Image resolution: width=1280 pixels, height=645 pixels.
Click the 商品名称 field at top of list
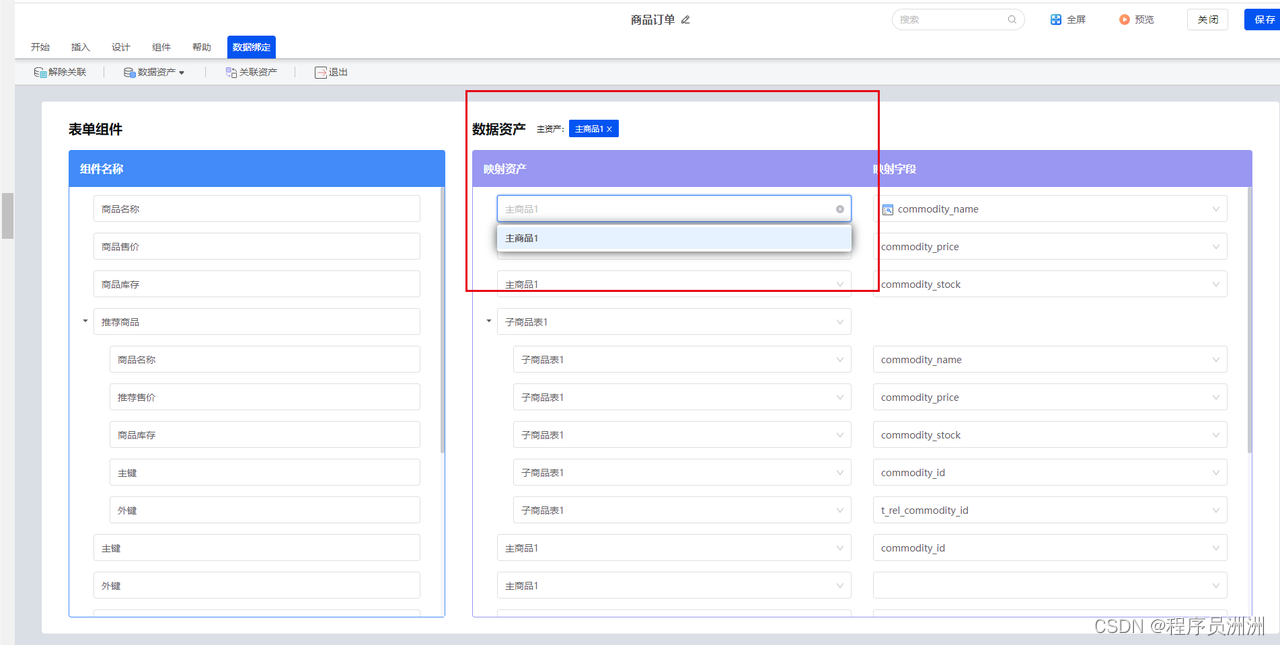coord(256,209)
